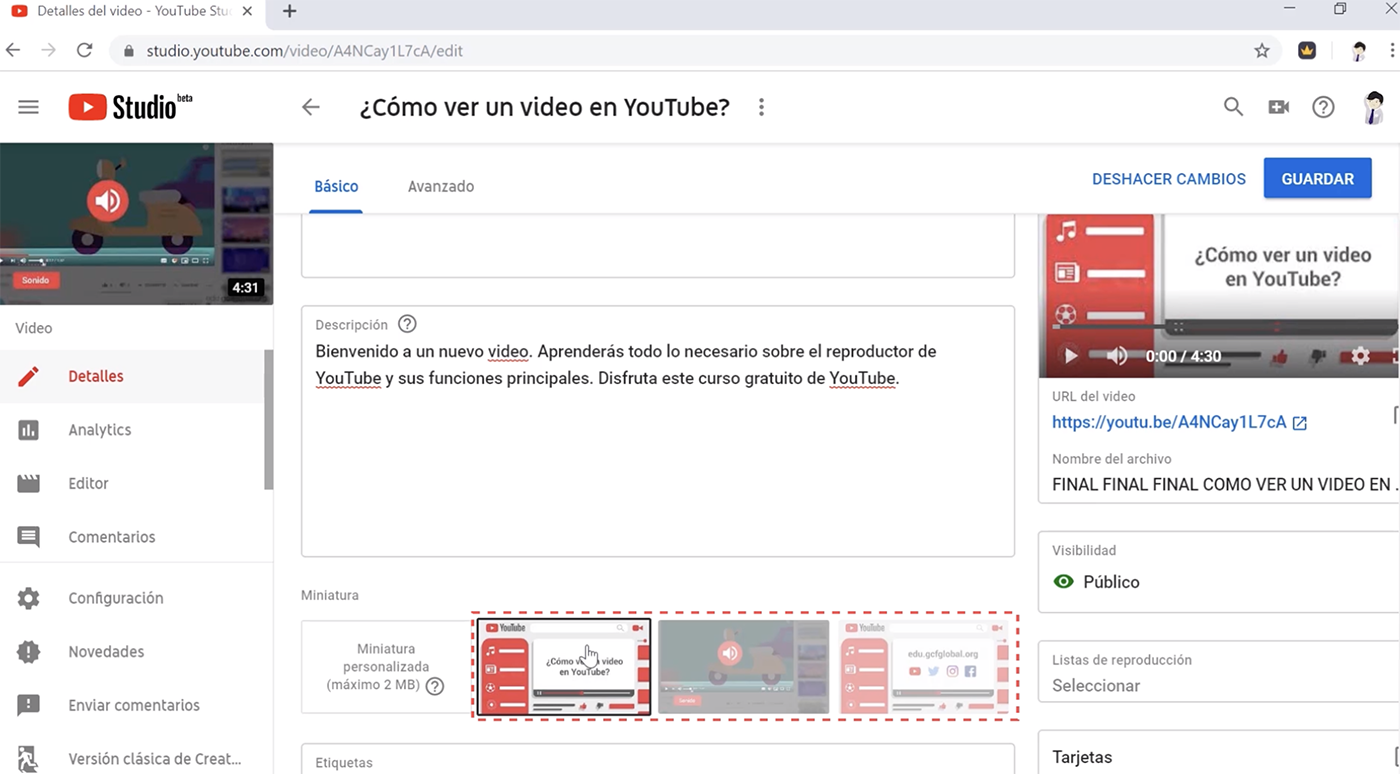Click the search magnifier icon in Studio header
This screenshot has height=774, width=1400.
tap(1234, 107)
